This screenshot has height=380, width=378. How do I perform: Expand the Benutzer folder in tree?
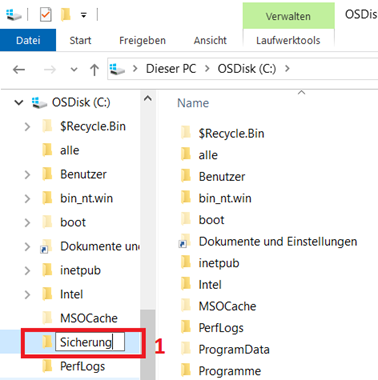[27, 174]
